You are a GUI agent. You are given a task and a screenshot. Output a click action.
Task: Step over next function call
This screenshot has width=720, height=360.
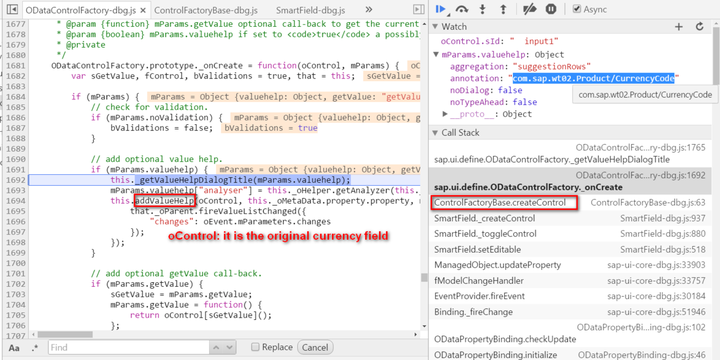pyautogui.click(x=461, y=9)
